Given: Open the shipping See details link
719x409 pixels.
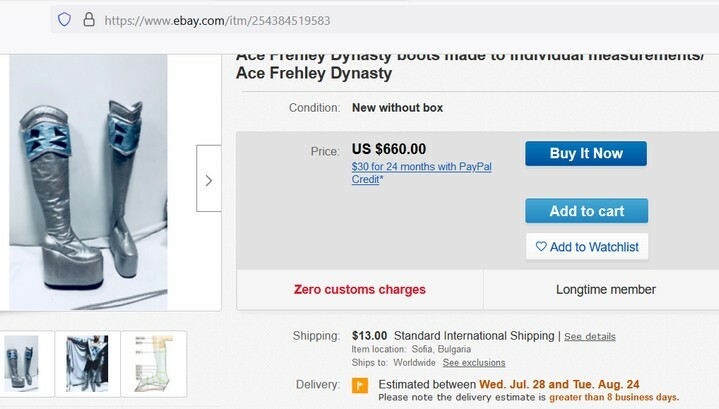Looking at the screenshot, I should click(x=590, y=336).
